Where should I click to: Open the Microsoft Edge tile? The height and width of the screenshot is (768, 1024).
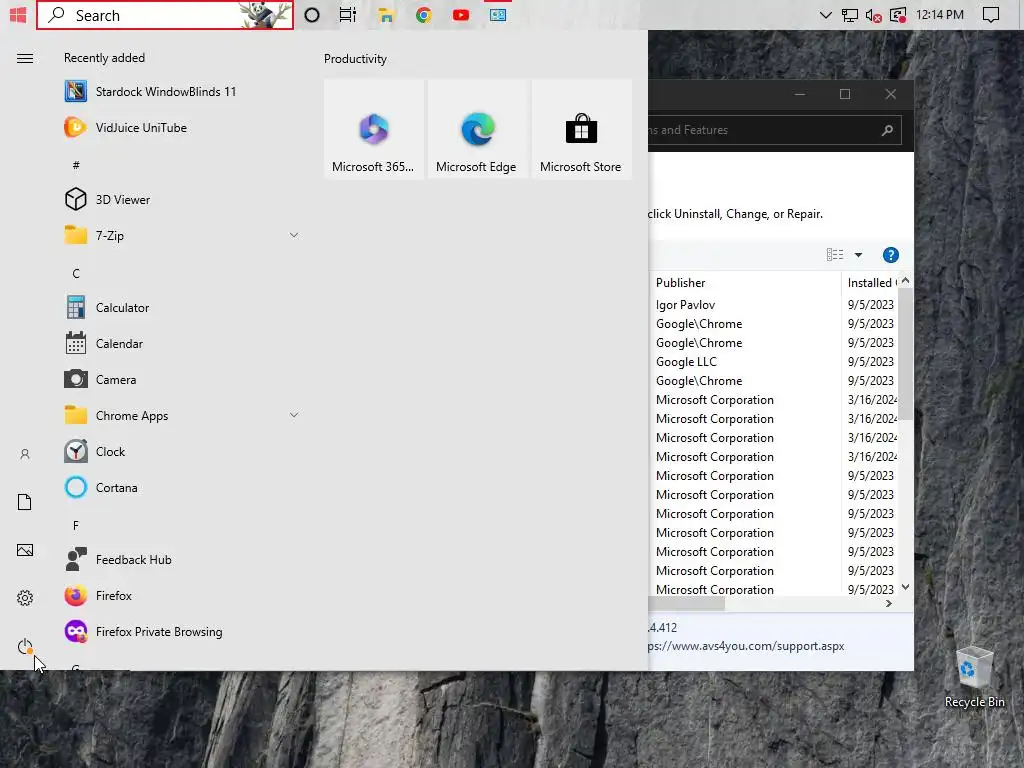(x=477, y=129)
